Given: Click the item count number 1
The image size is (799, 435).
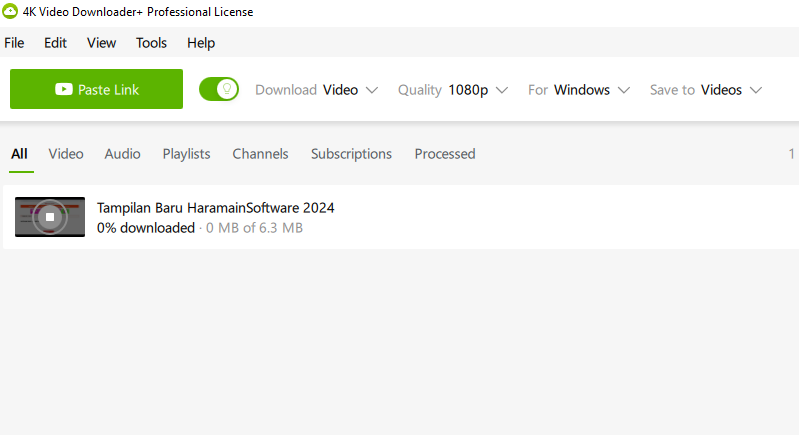Looking at the screenshot, I should (x=791, y=154).
